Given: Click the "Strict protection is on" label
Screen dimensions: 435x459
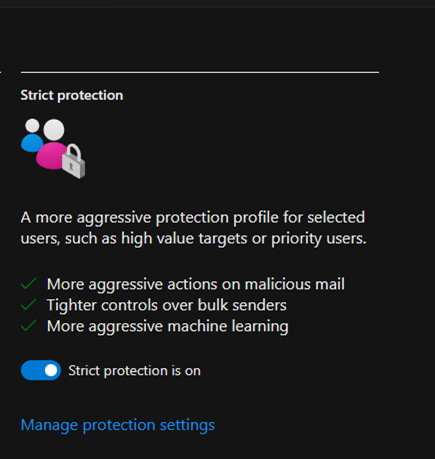Looking at the screenshot, I should [135, 371].
